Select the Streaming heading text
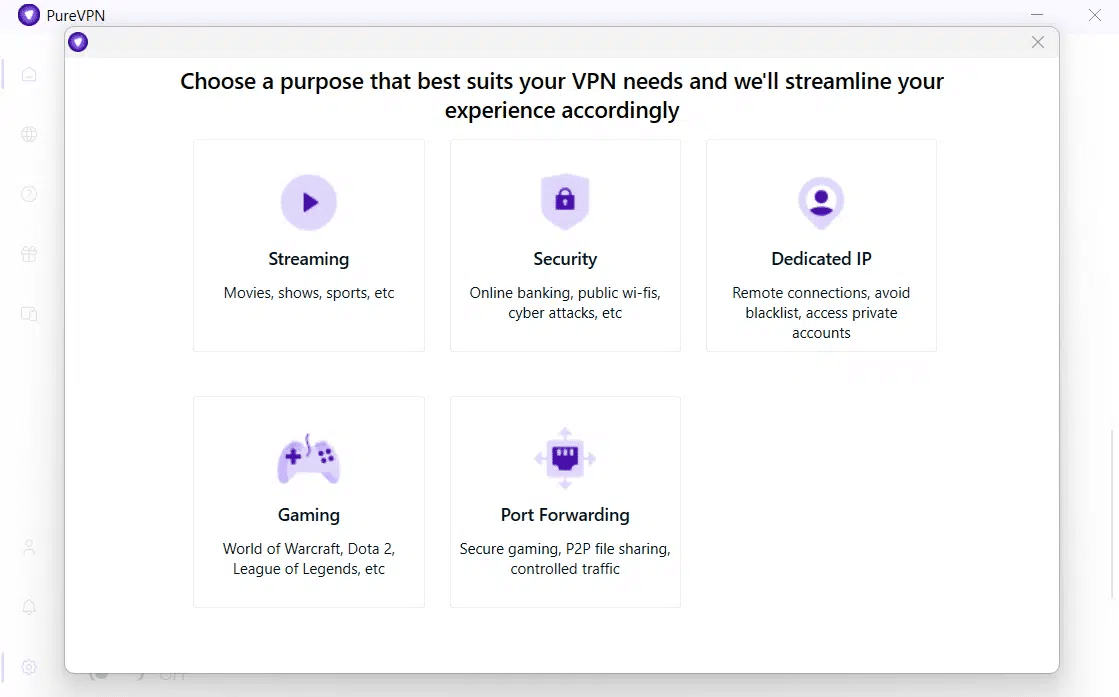The image size is (1119, 697). coord(308,259)
